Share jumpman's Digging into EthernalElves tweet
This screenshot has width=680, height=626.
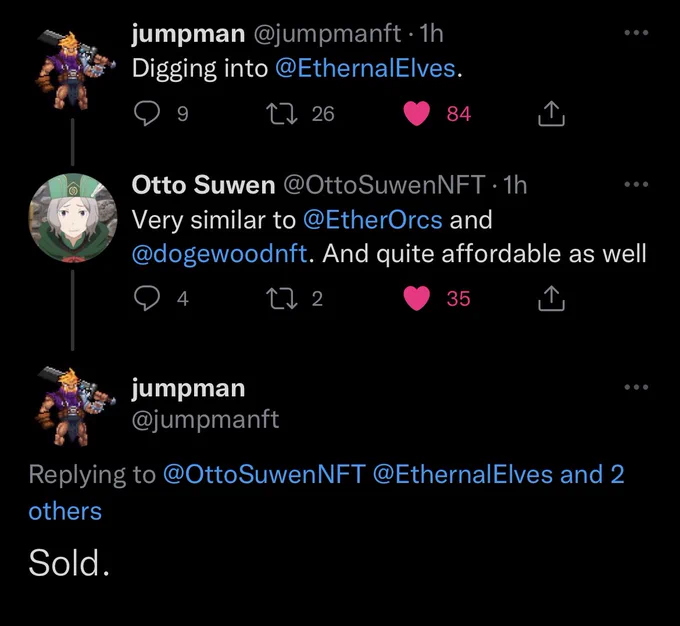[x=551, y=113]
